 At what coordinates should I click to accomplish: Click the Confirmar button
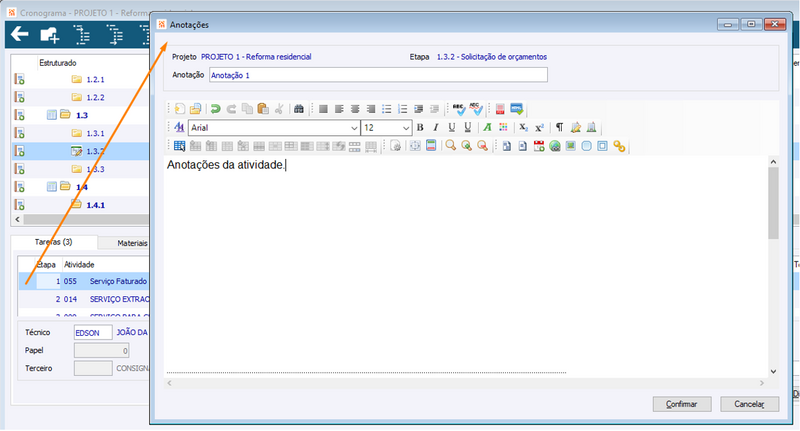[682, 404]
